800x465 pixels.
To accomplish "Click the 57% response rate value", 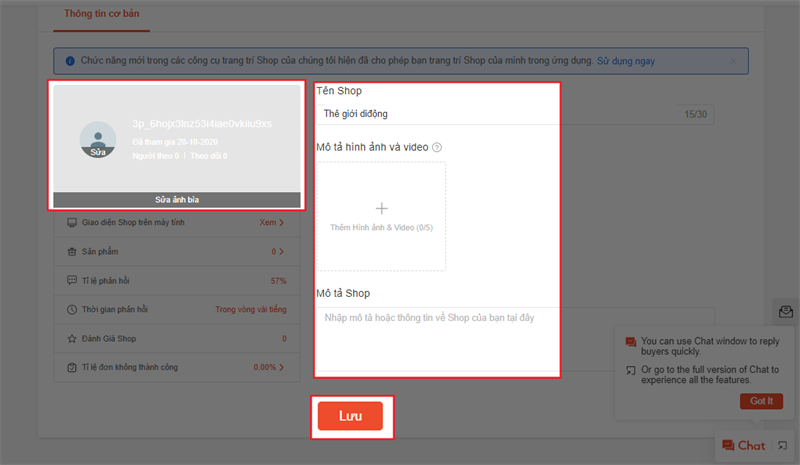I will coord(279,281).
